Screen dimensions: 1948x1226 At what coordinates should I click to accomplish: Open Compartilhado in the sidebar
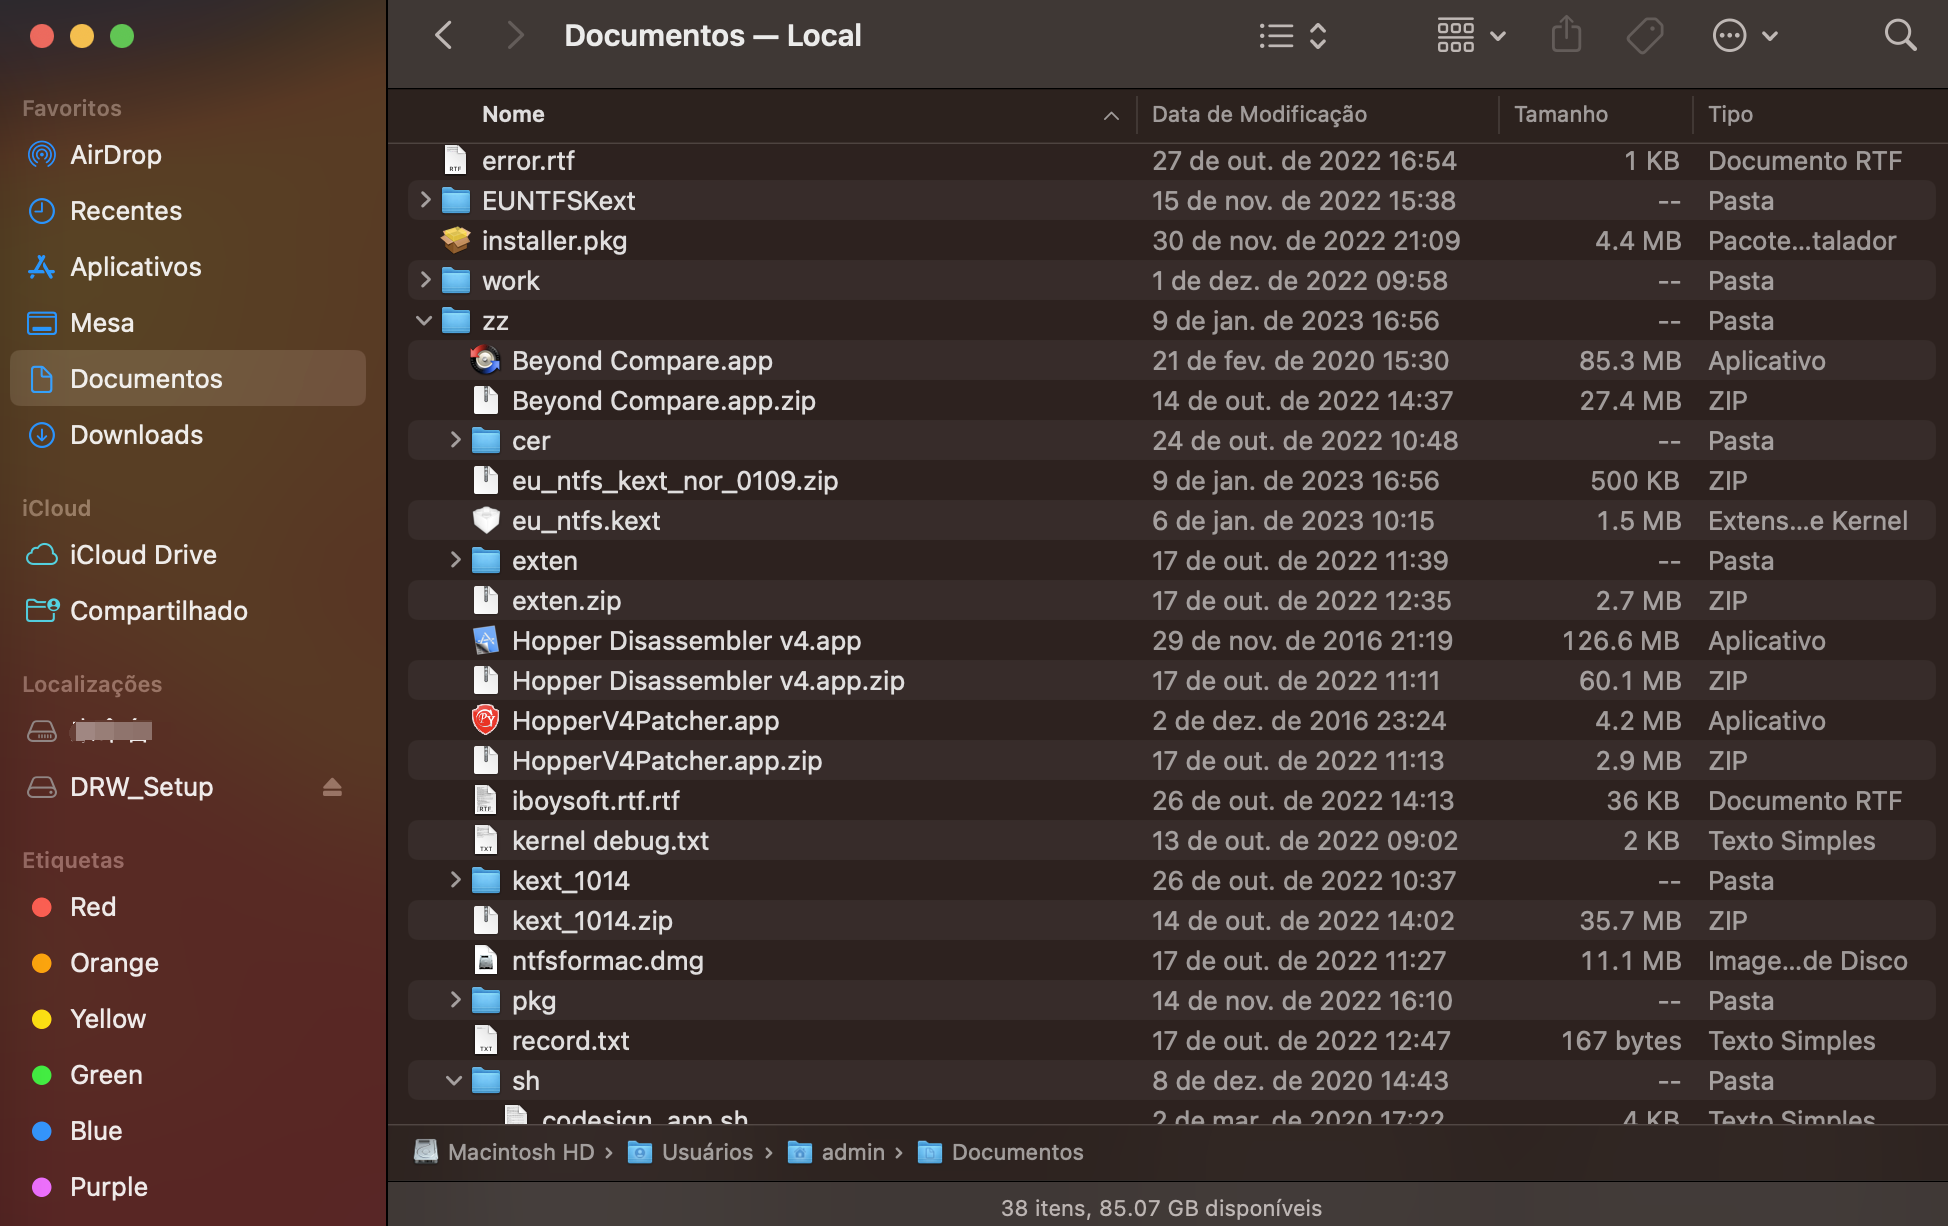click(188, 611)
